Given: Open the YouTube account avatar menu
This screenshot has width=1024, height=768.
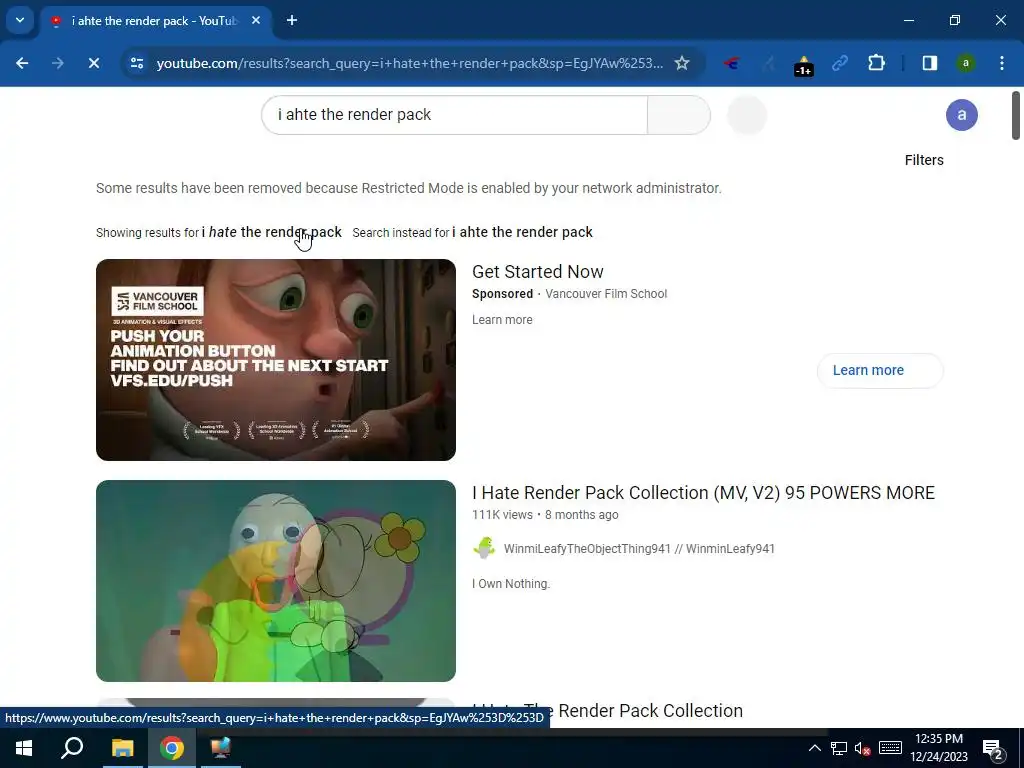Looking at the screenshot, I should click(x=961, y=115).
